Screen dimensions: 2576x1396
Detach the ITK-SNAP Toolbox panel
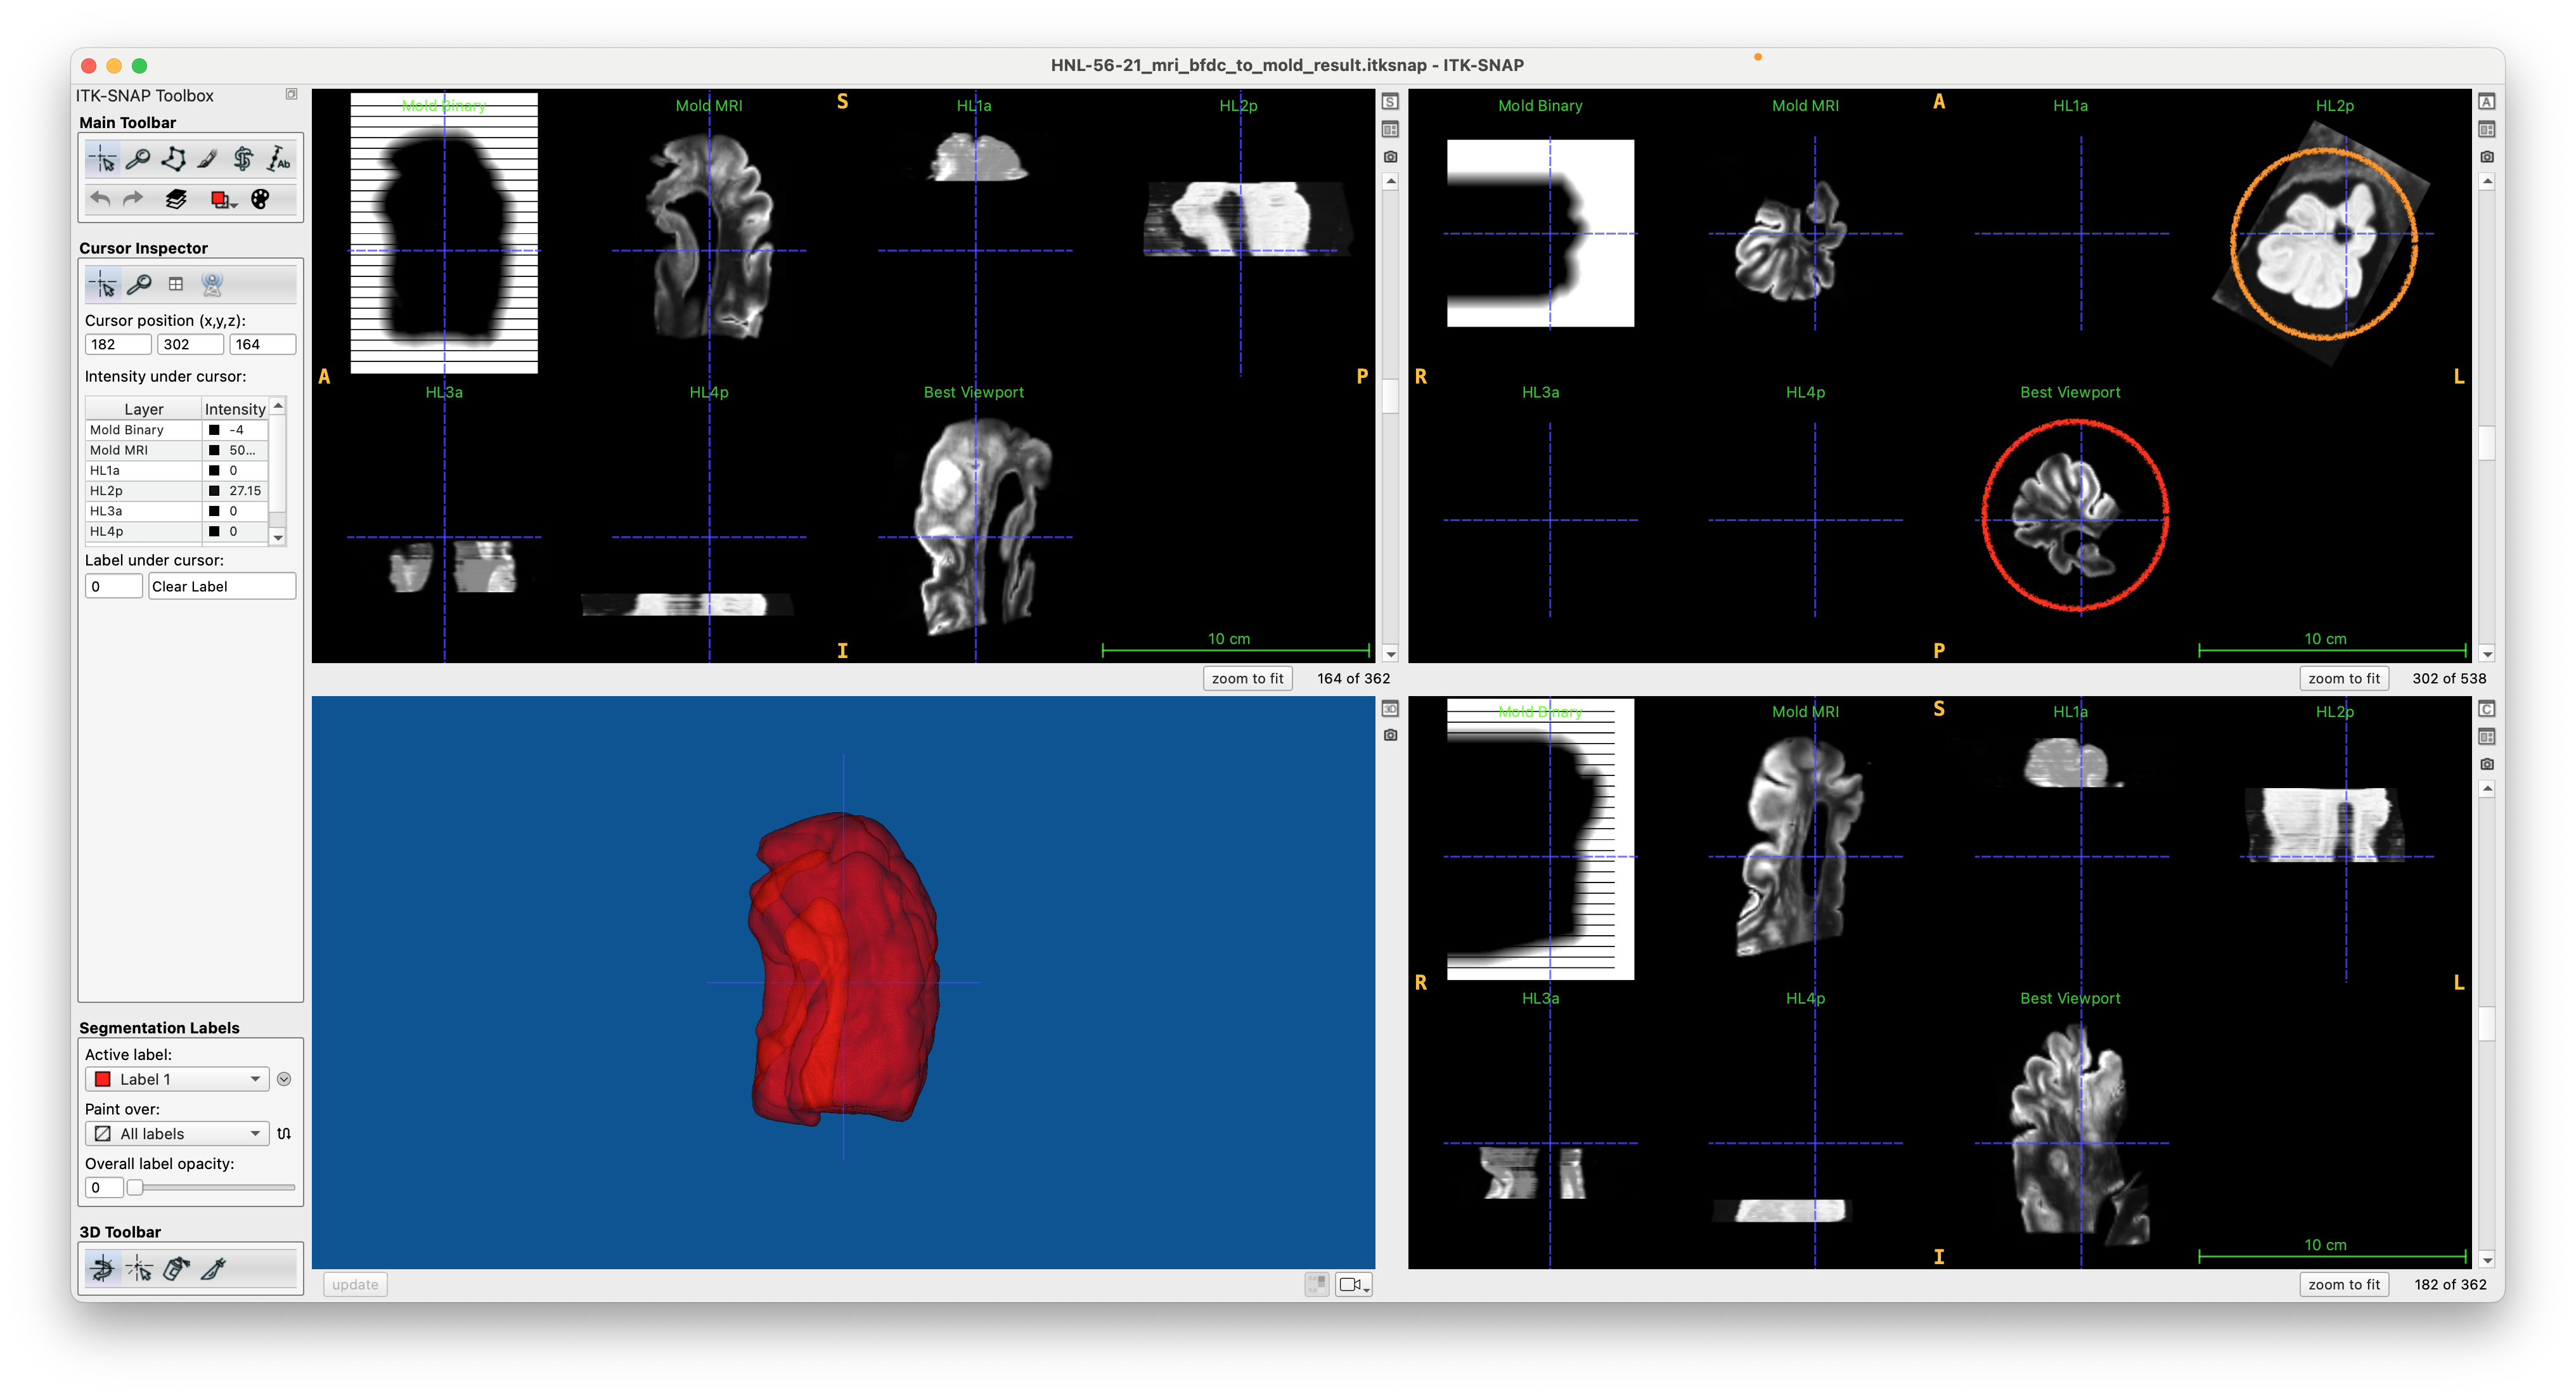[x=291, y=94]
